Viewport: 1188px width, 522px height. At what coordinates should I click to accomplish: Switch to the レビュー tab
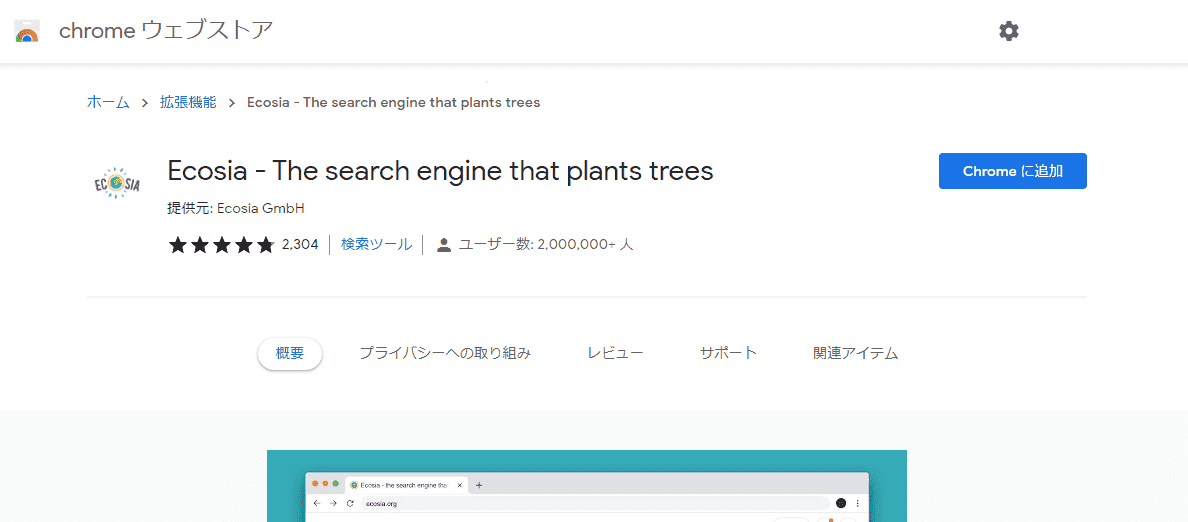615,353
